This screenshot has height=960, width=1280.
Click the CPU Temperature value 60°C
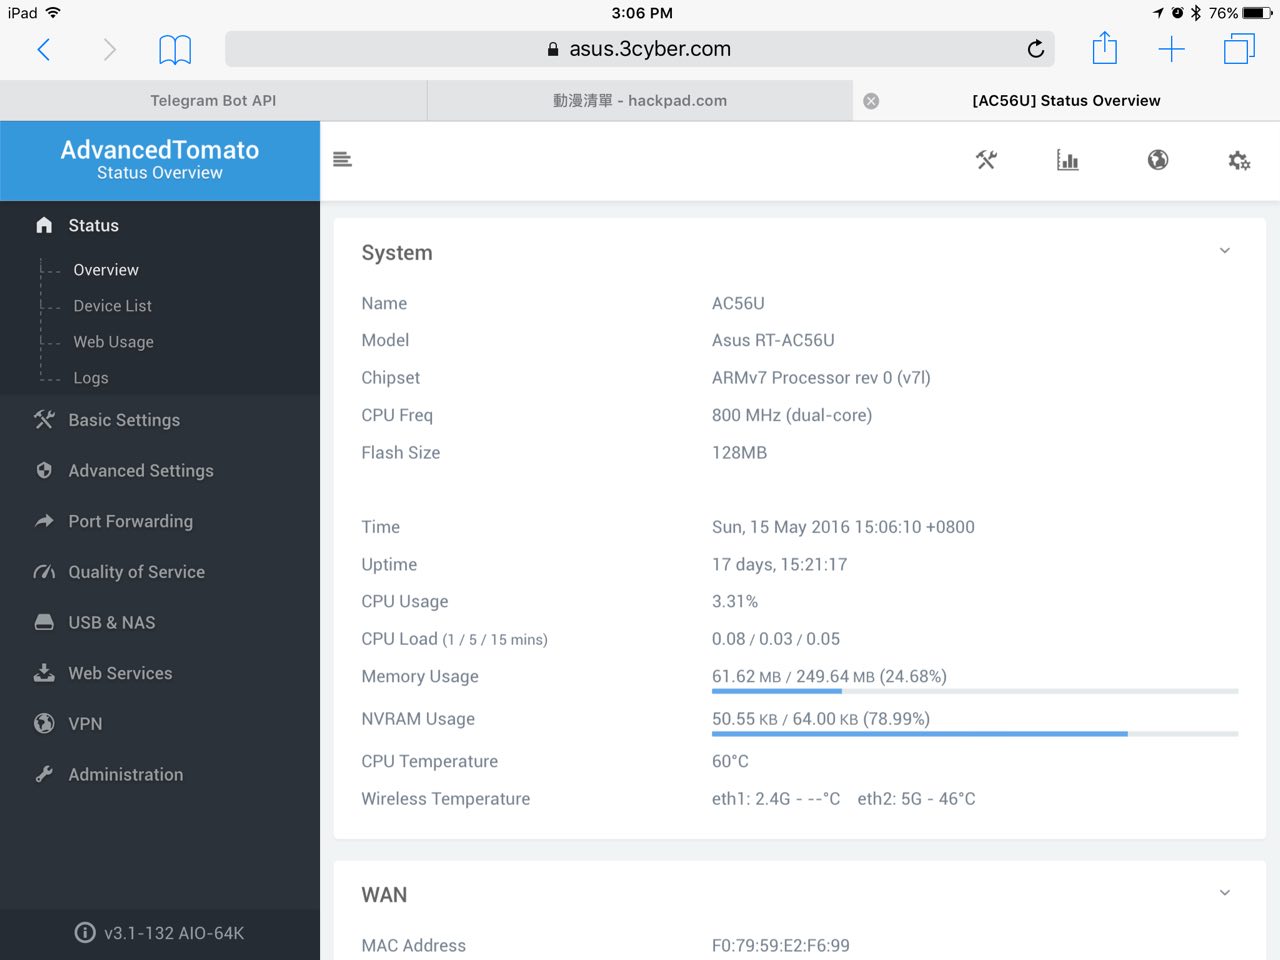click(x=730, y=761)
